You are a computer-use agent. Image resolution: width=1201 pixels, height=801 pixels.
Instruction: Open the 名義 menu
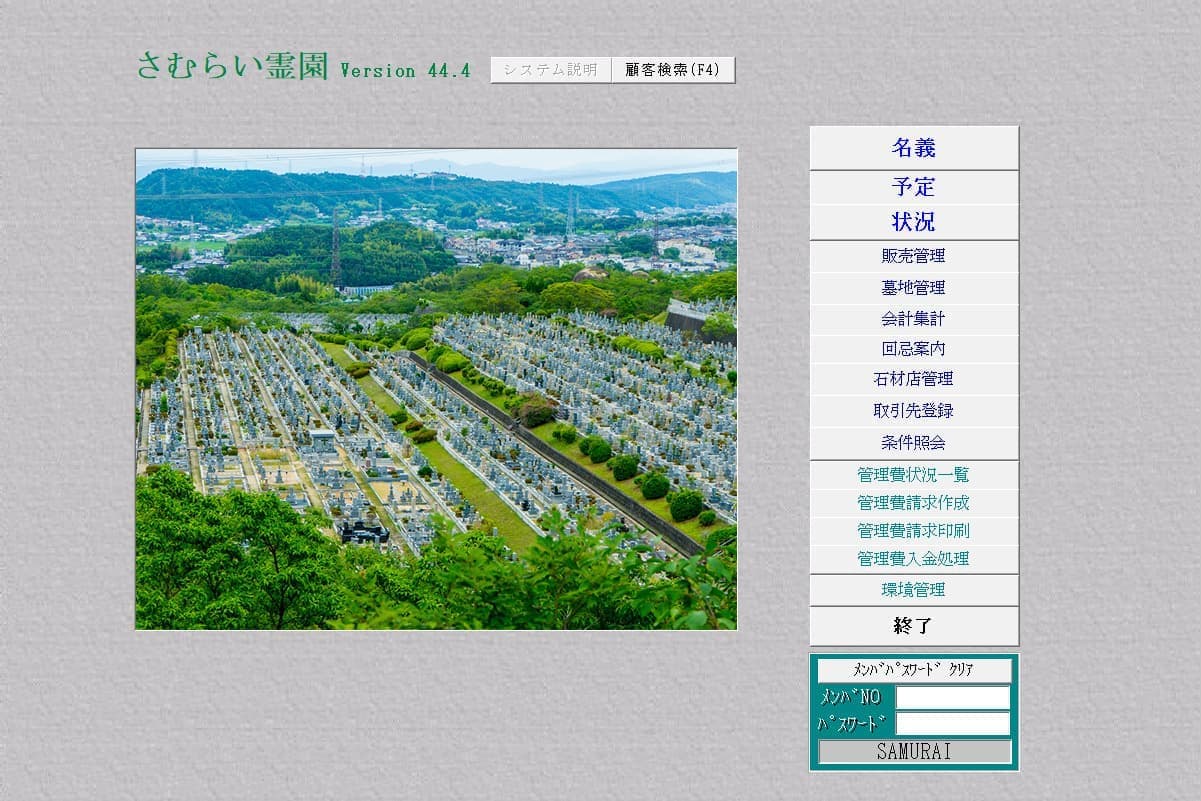914,148
